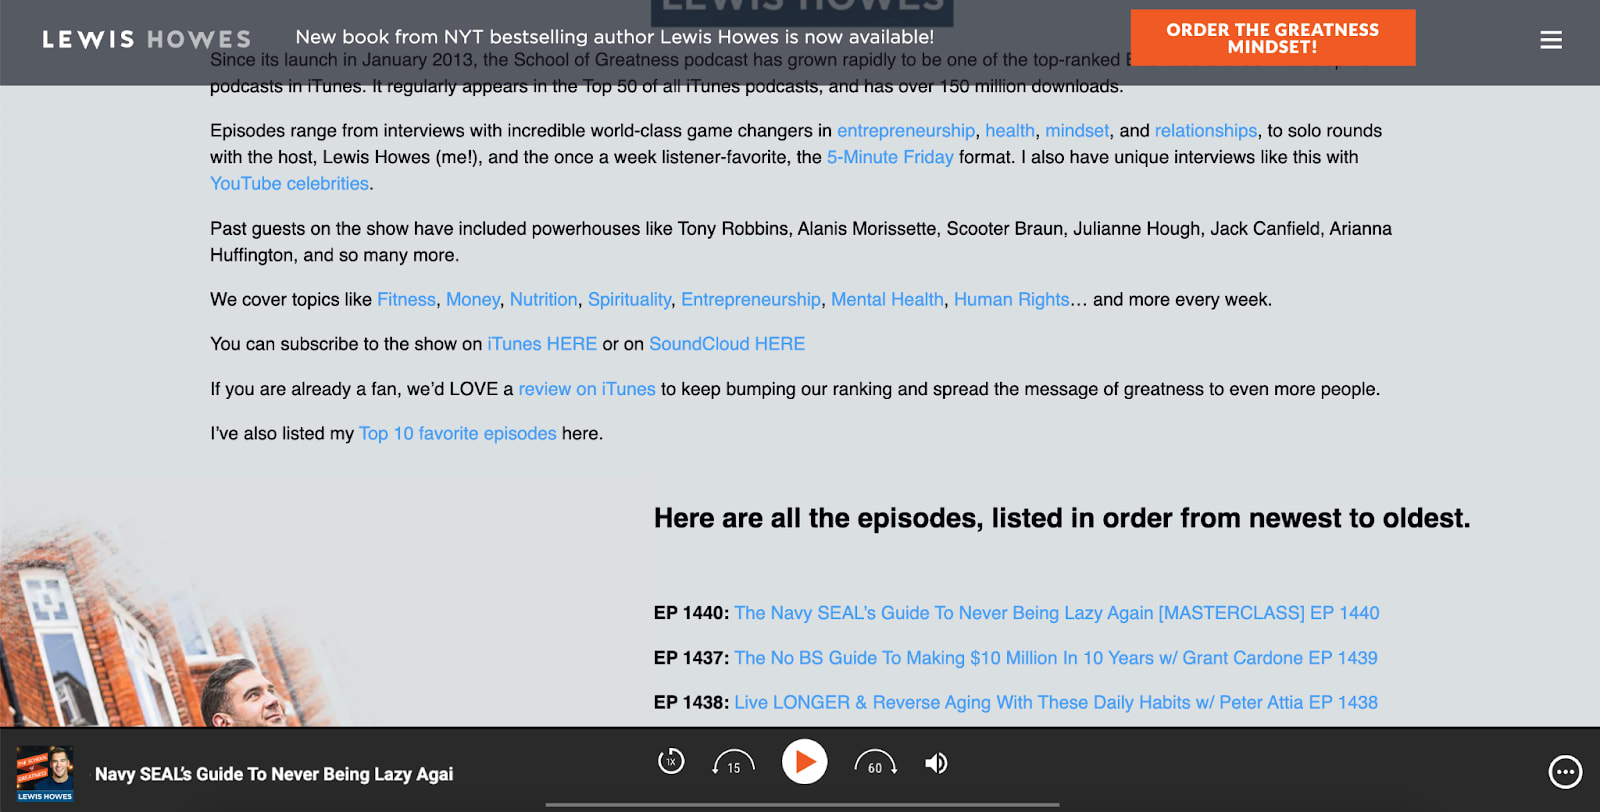Open the Spirituality topic link
The image size is (1600, 812).
[x=630, y=300]
